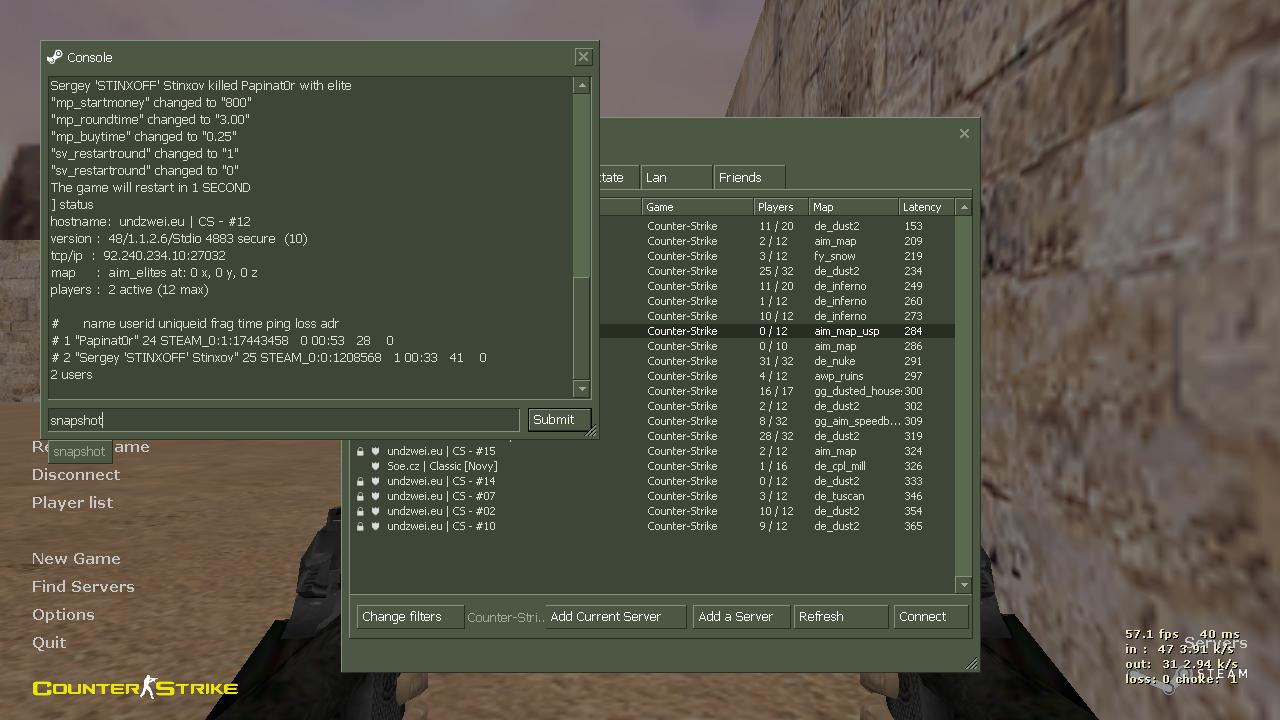This screenshot has width=1280, height=720.
Task: Select server row with latency 209
Action: (x=777, y=241)
